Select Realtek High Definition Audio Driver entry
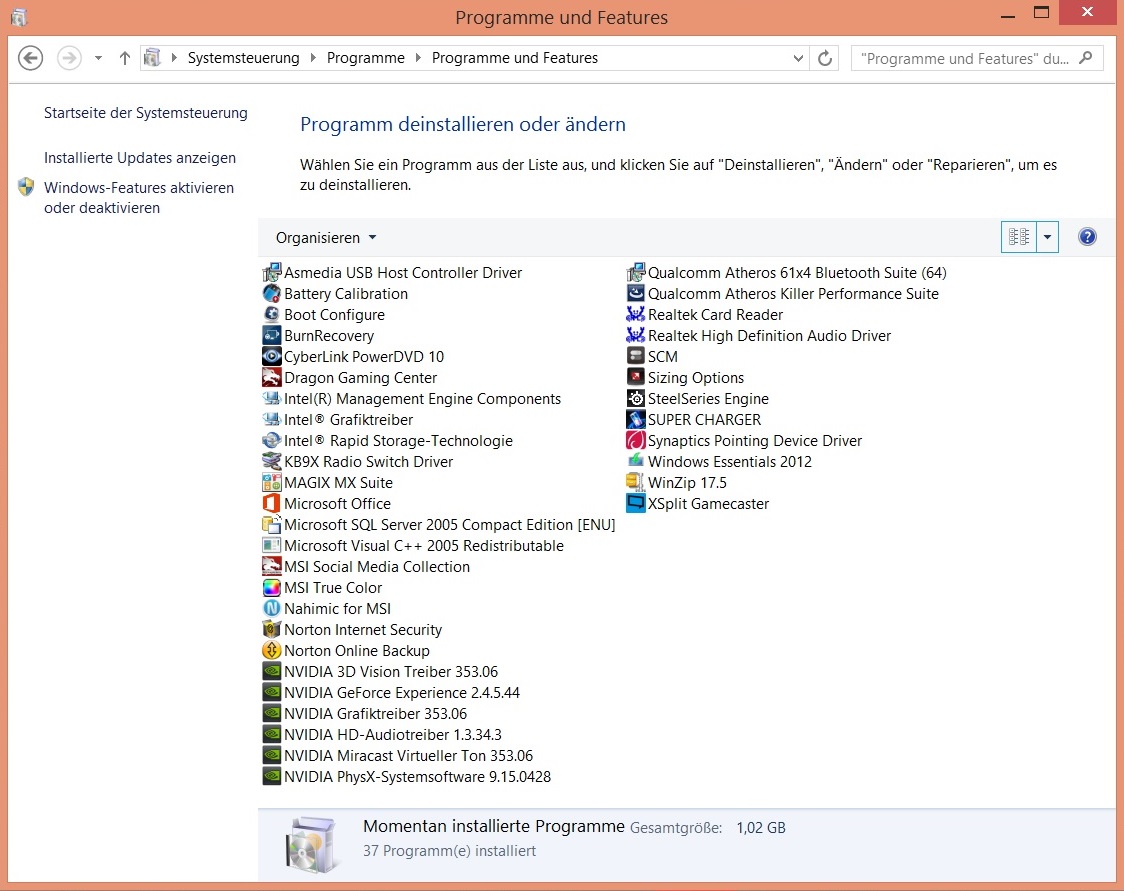Image resolution: width=1124 pixels, height=891 pixels. click(x=759, y=335)
